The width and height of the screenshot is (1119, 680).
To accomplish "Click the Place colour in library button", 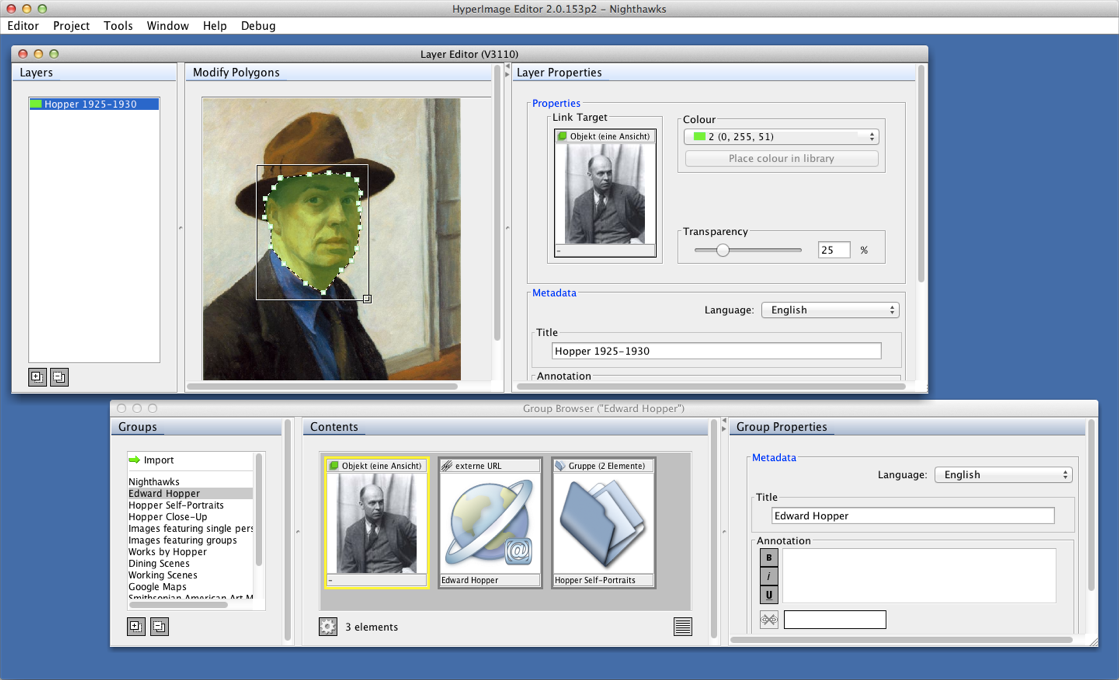I will [x=781, y=158].
